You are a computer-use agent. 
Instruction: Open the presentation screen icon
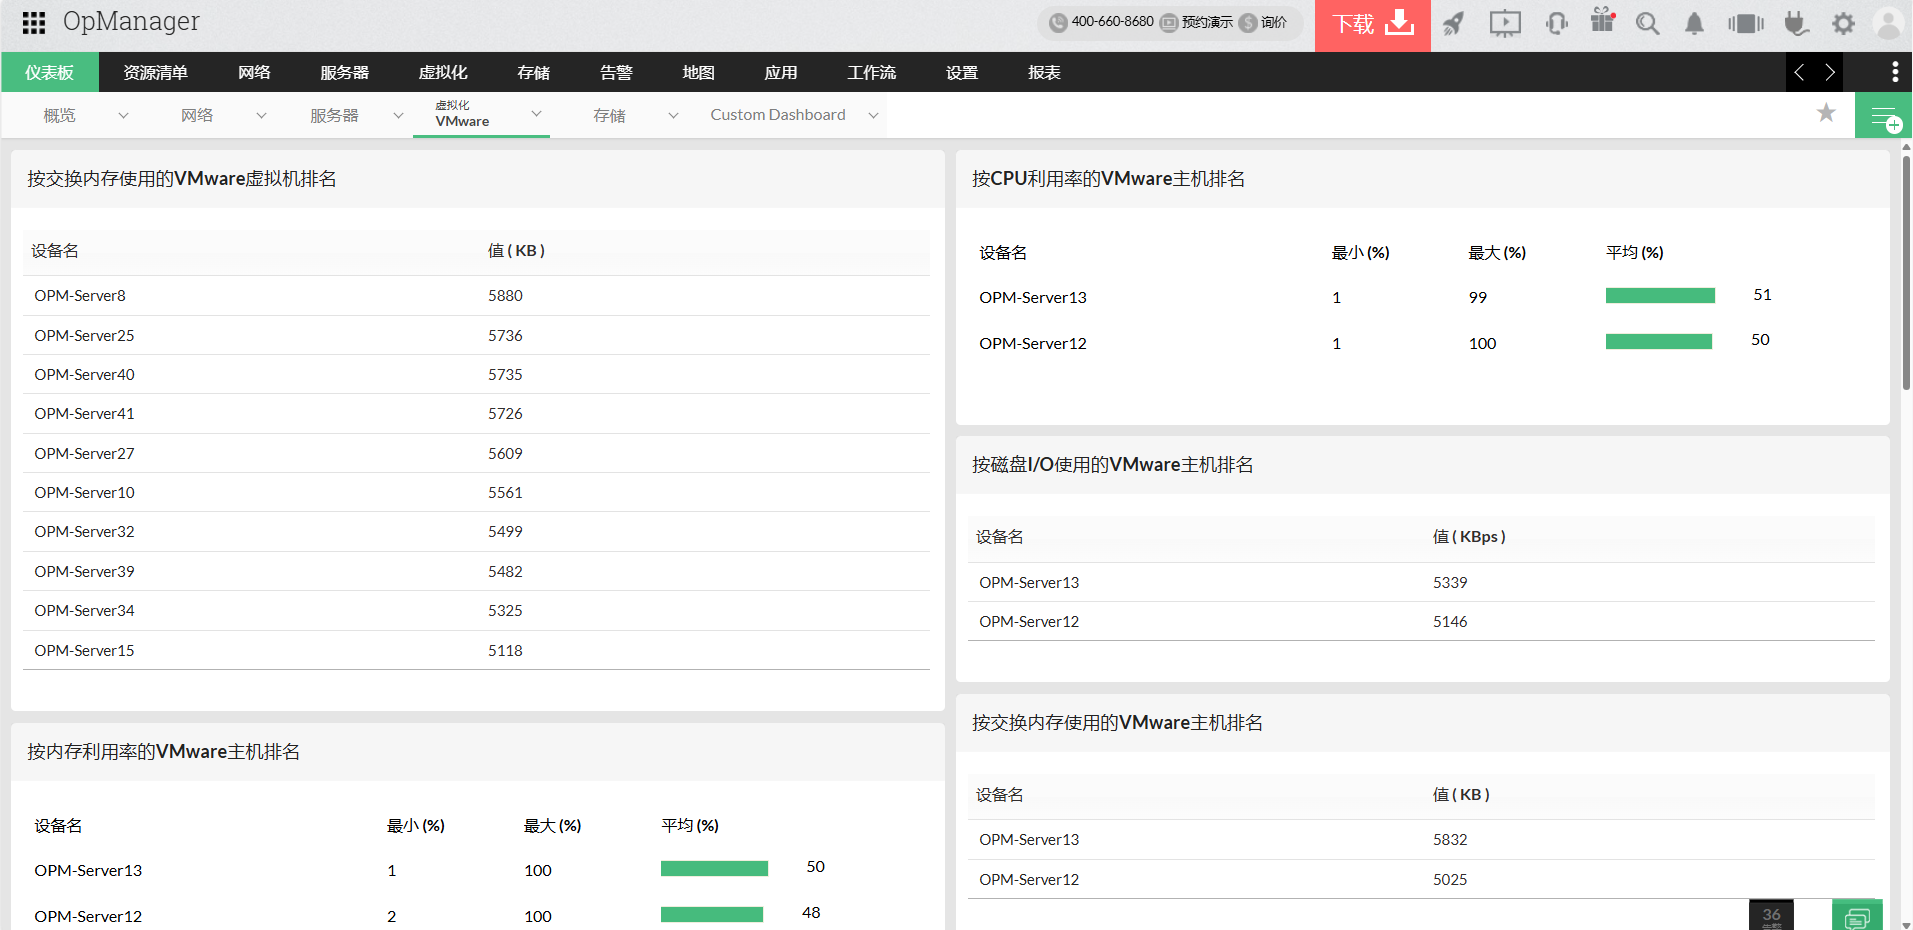coord(1505,23)
